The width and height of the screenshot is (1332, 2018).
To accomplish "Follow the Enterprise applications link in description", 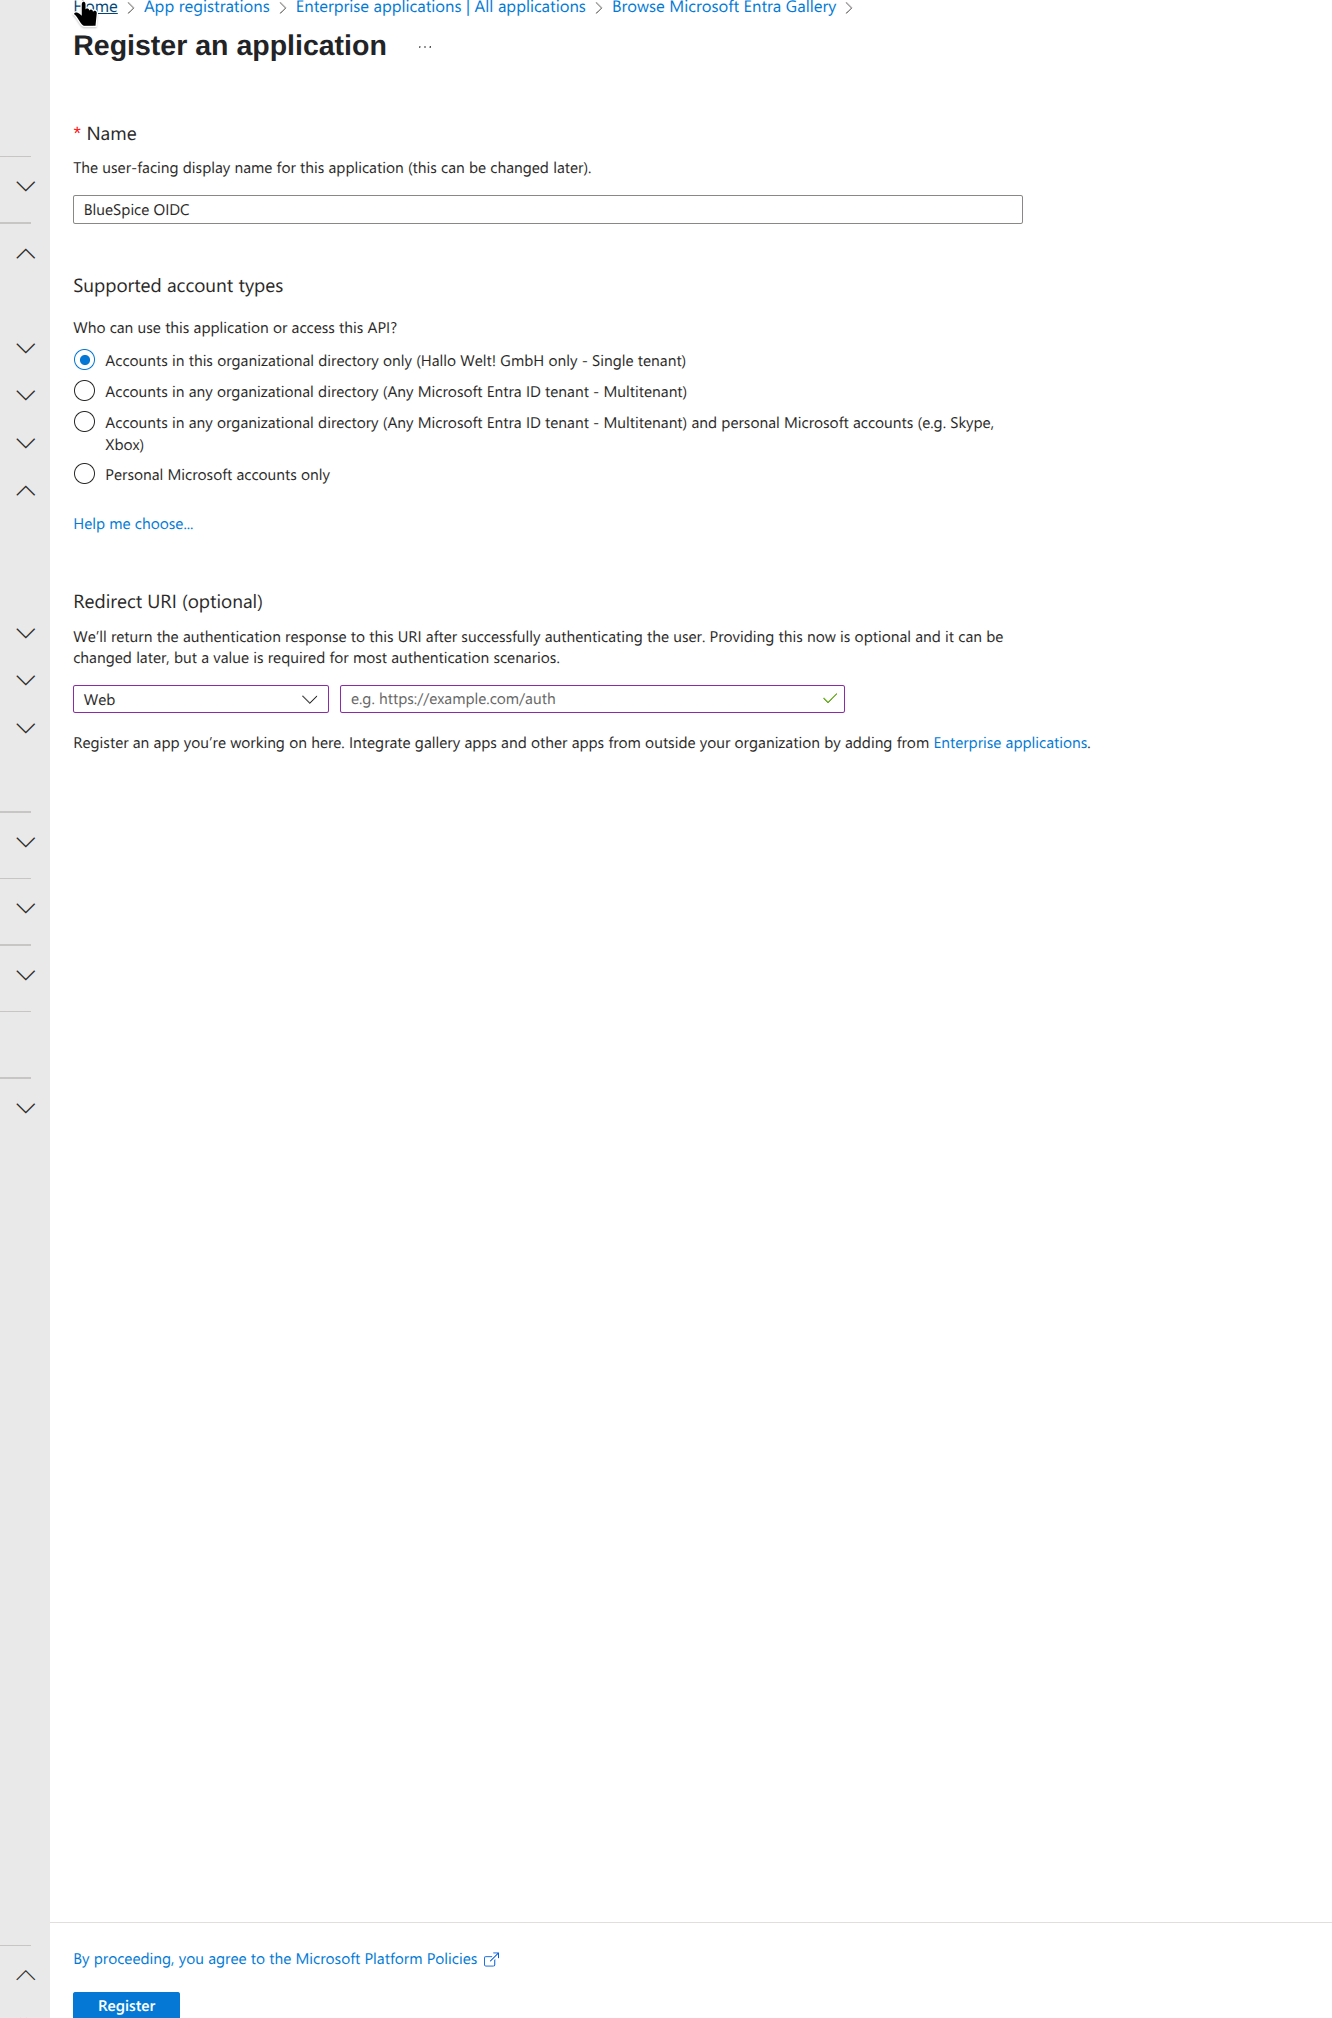I will (1010, 743).
